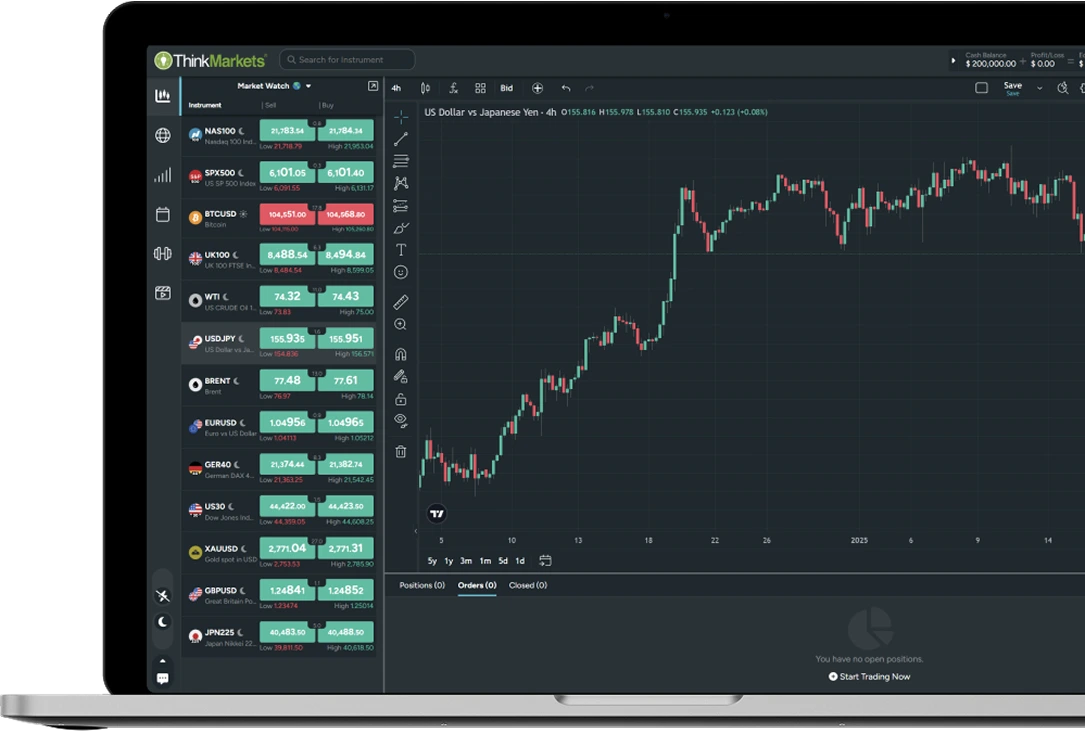Open the calendar from the sidebar

pyautogui.click(x=163, y=215)
